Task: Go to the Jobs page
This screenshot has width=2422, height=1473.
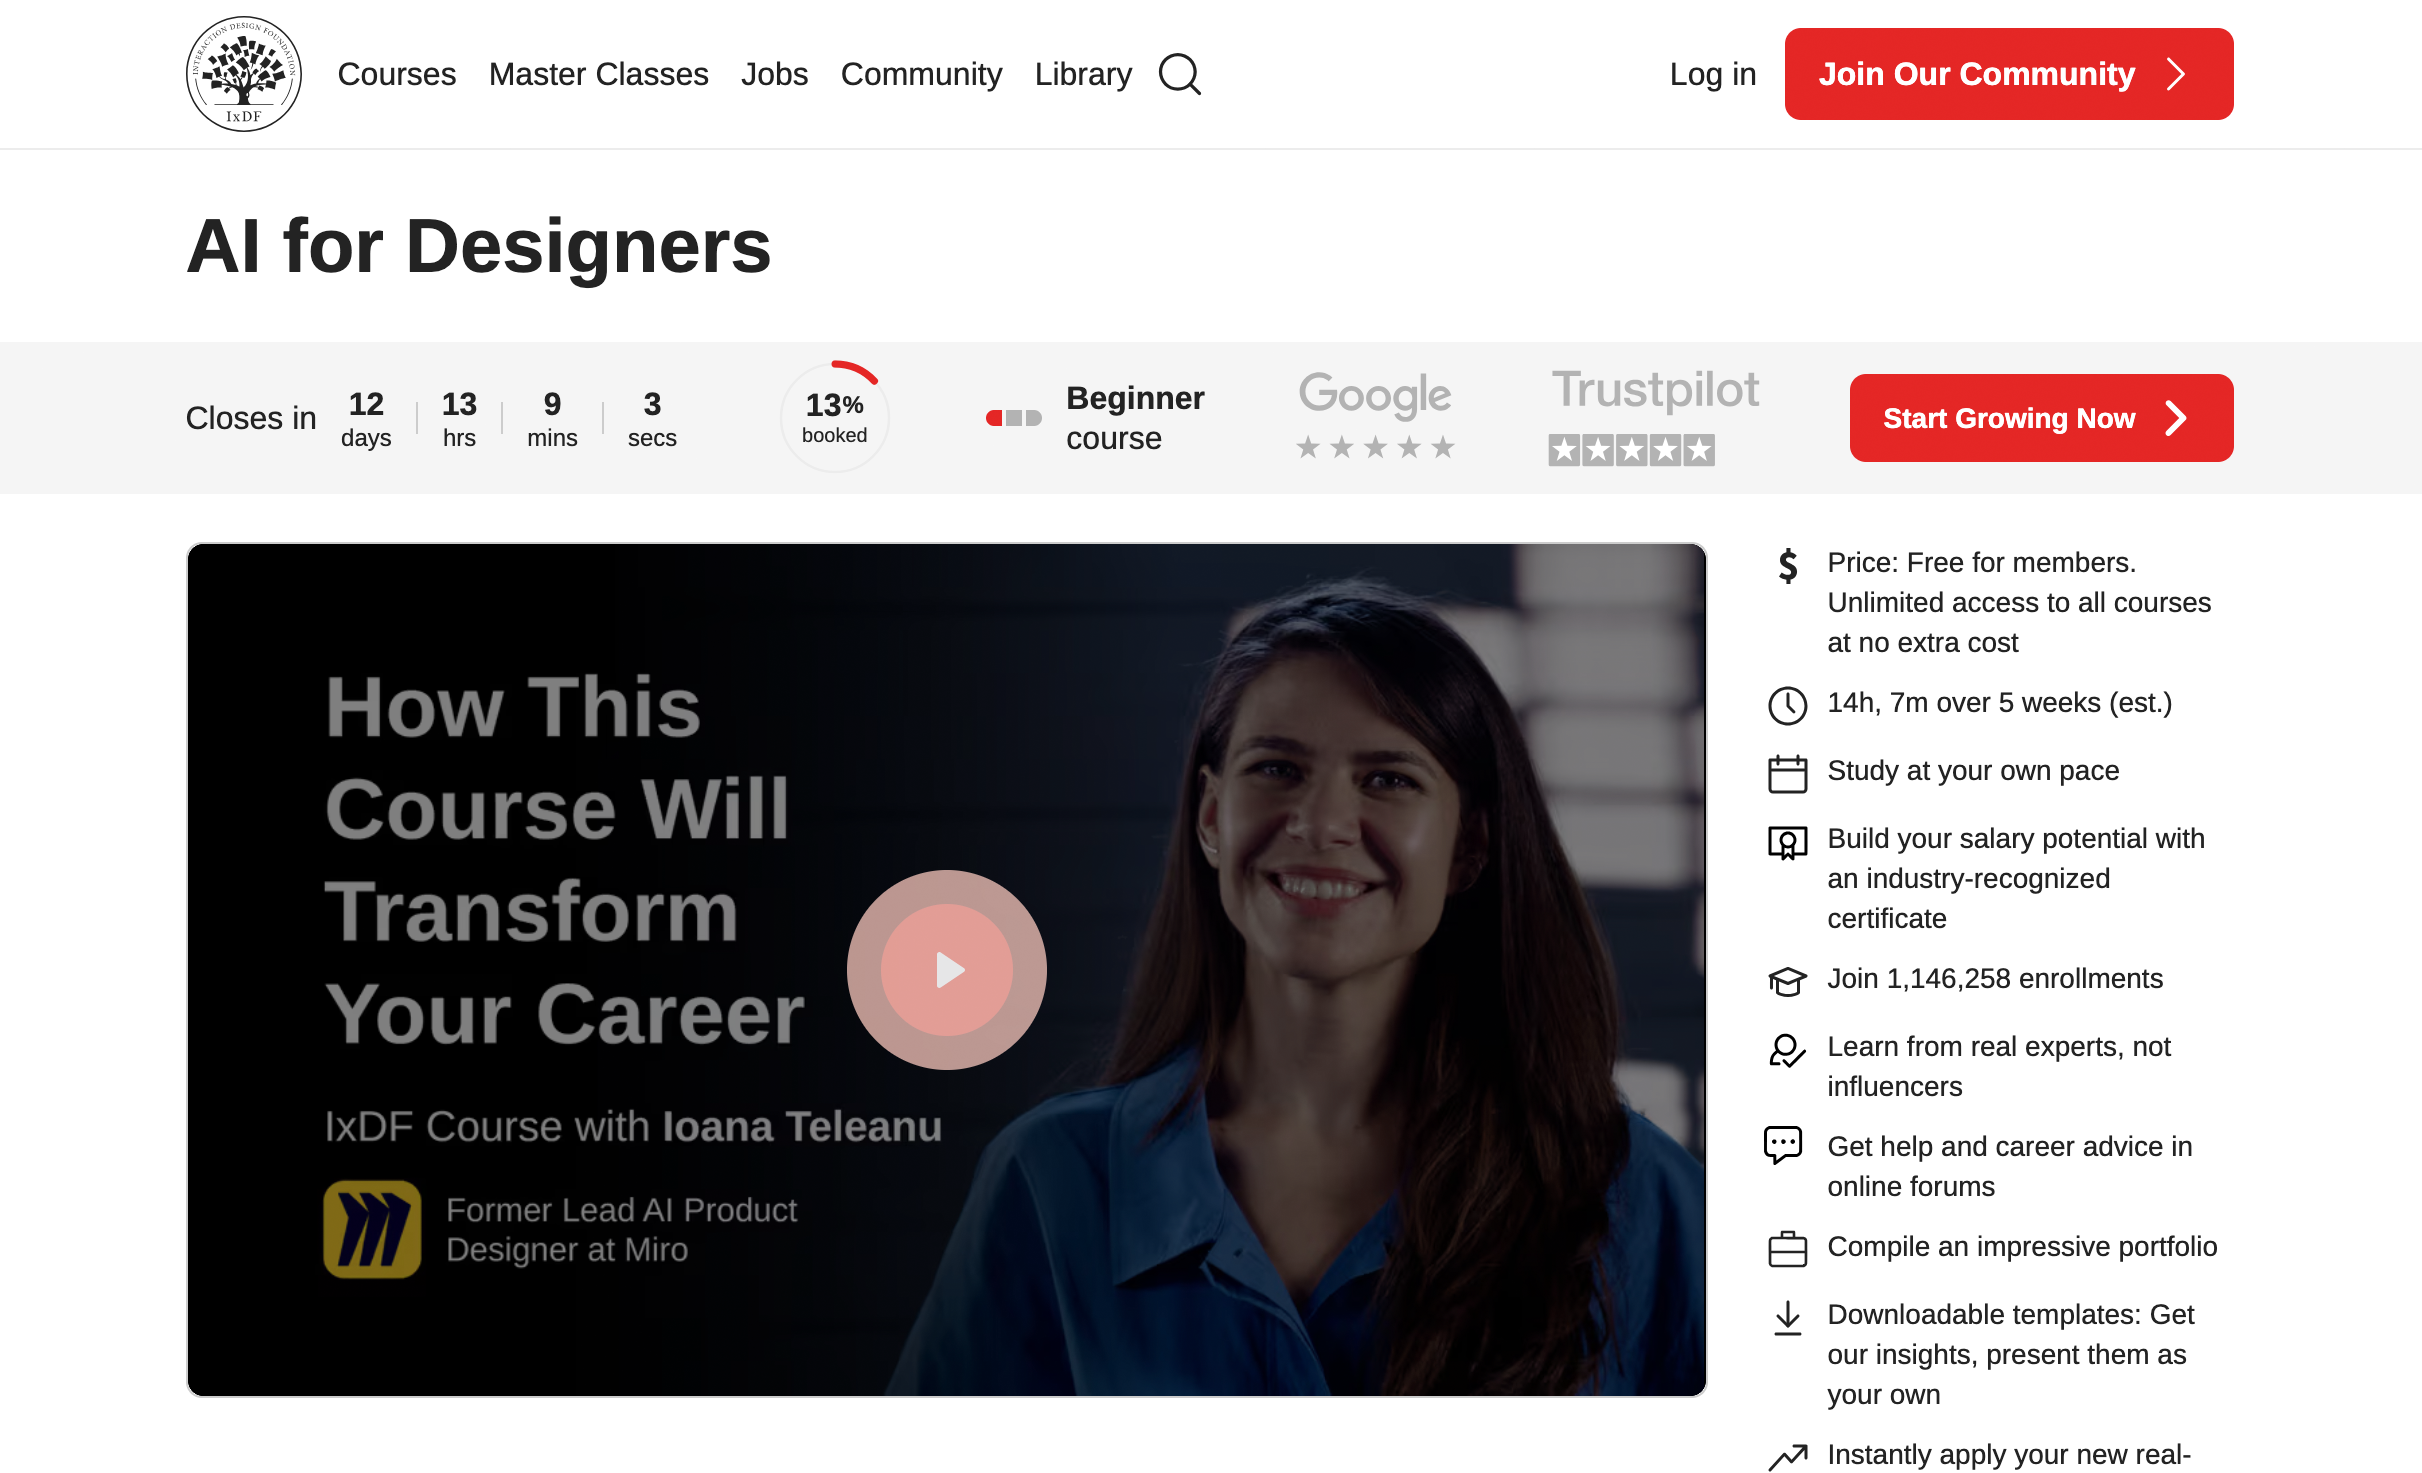Action: [774, 74]
